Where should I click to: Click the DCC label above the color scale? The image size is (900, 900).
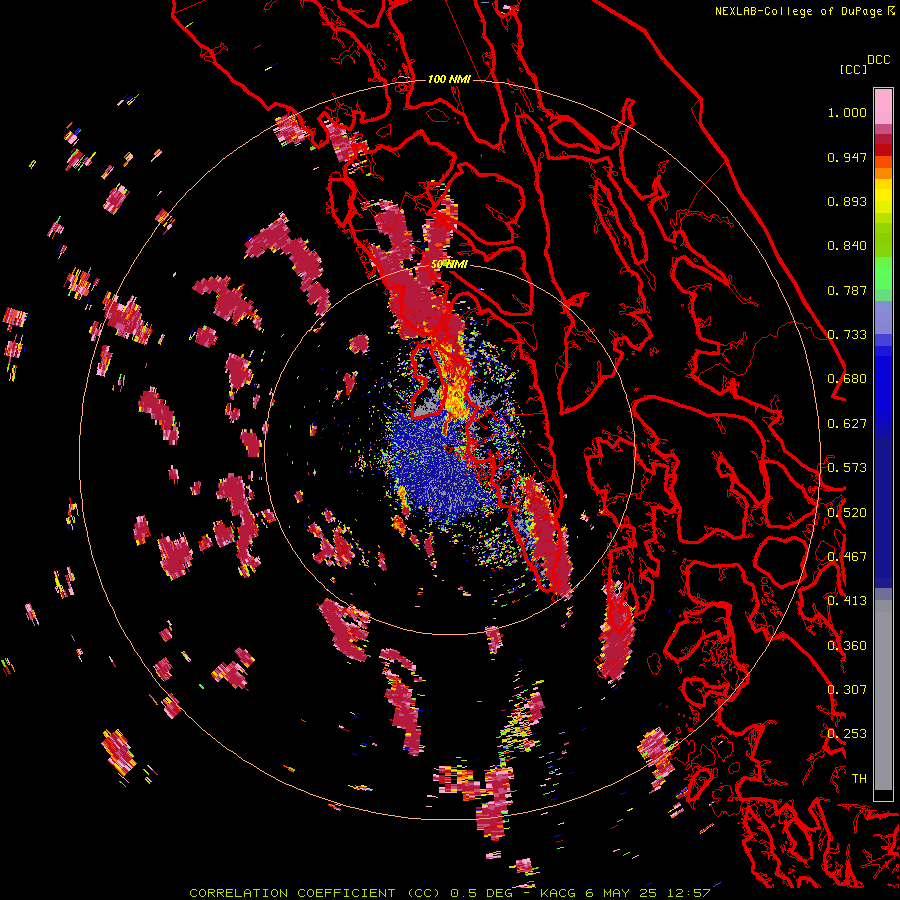(878, 60)
